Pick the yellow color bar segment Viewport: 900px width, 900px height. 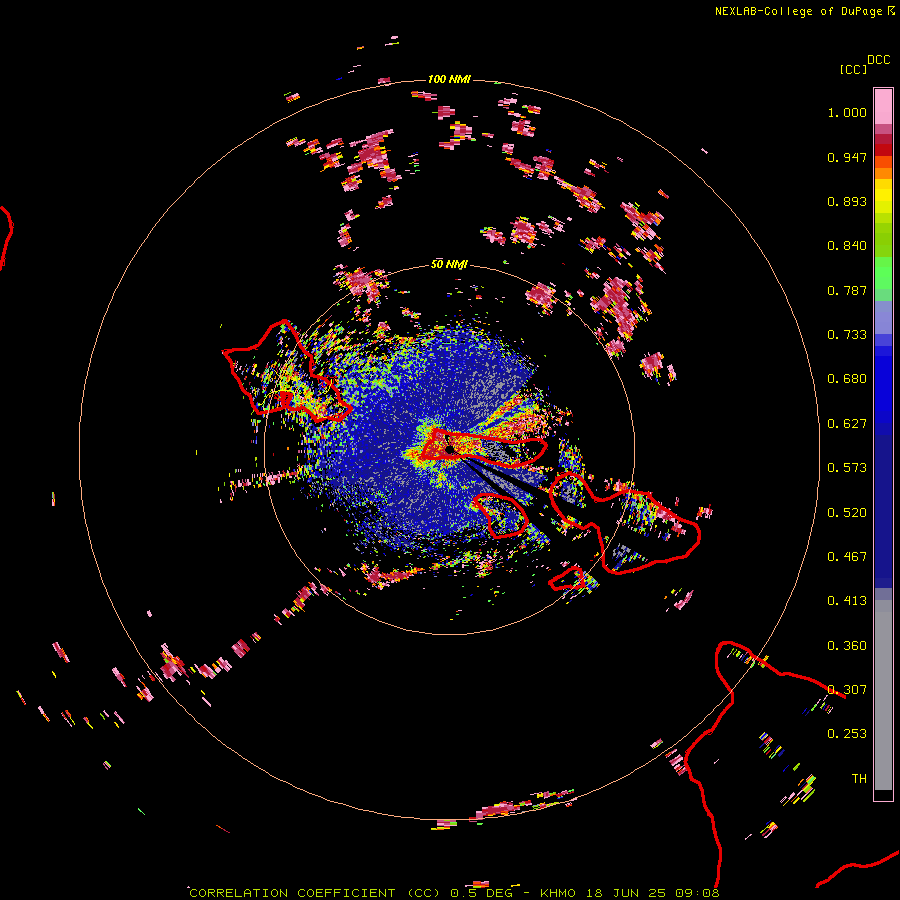coord(883,197)
